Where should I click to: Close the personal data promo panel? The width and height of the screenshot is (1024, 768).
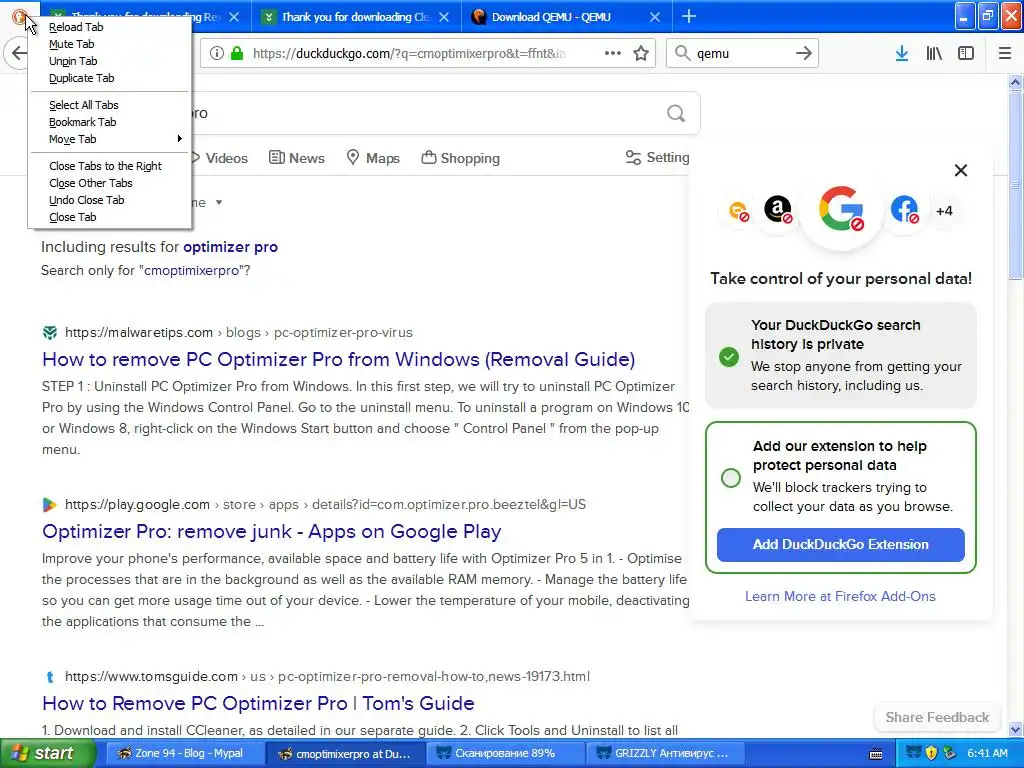click(x=961, y=170)
